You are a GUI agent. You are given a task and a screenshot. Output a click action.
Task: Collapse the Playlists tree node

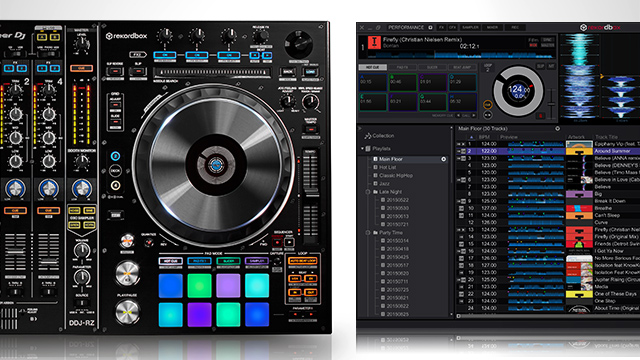[x=362, y=149]
